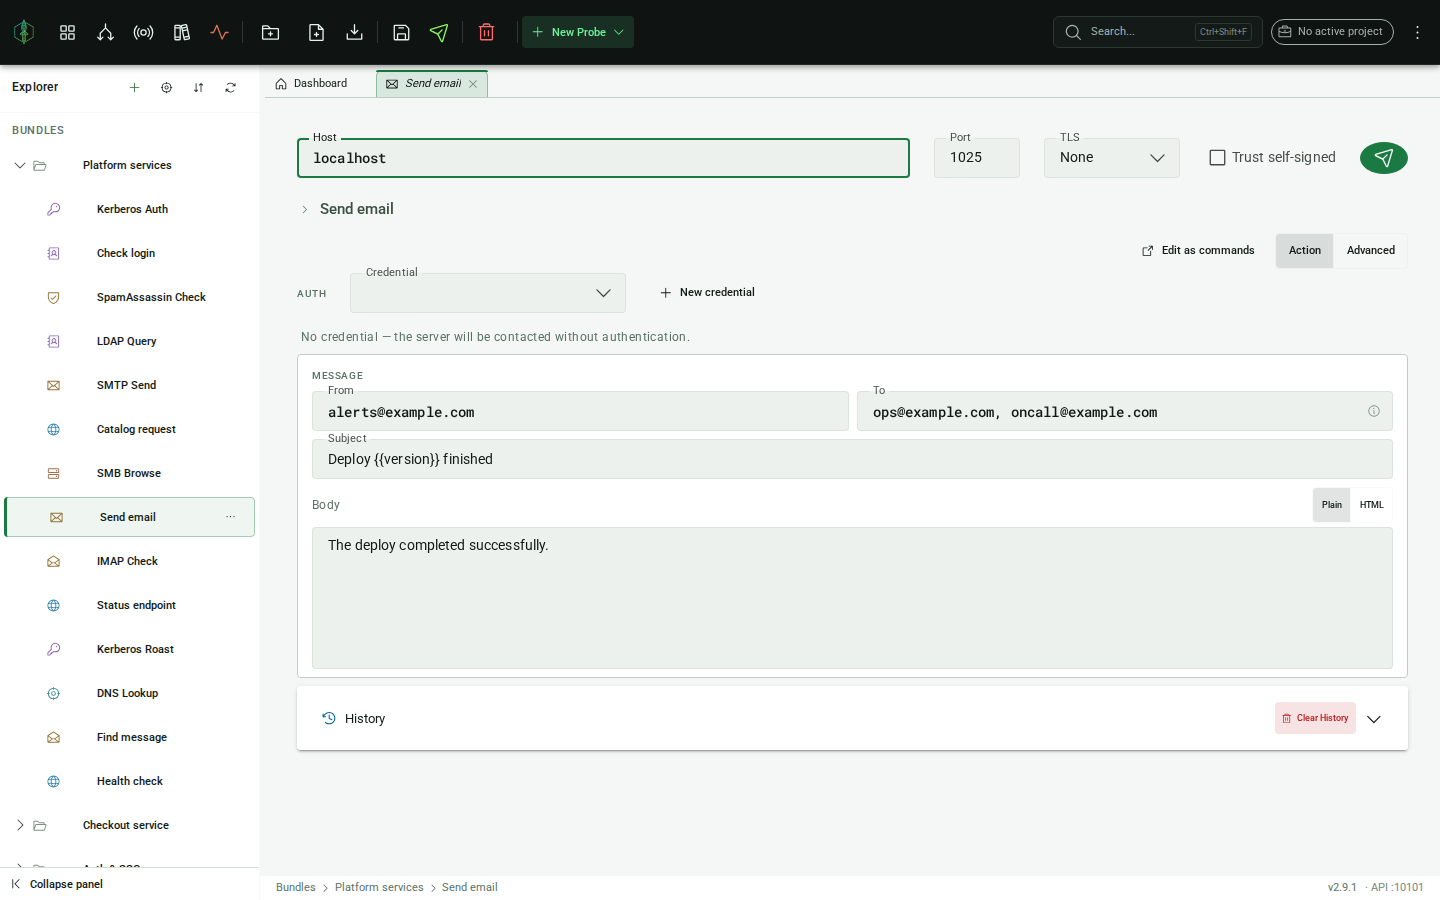
Task: Collapse the Platform services bundle
Action: click(20, 165)
